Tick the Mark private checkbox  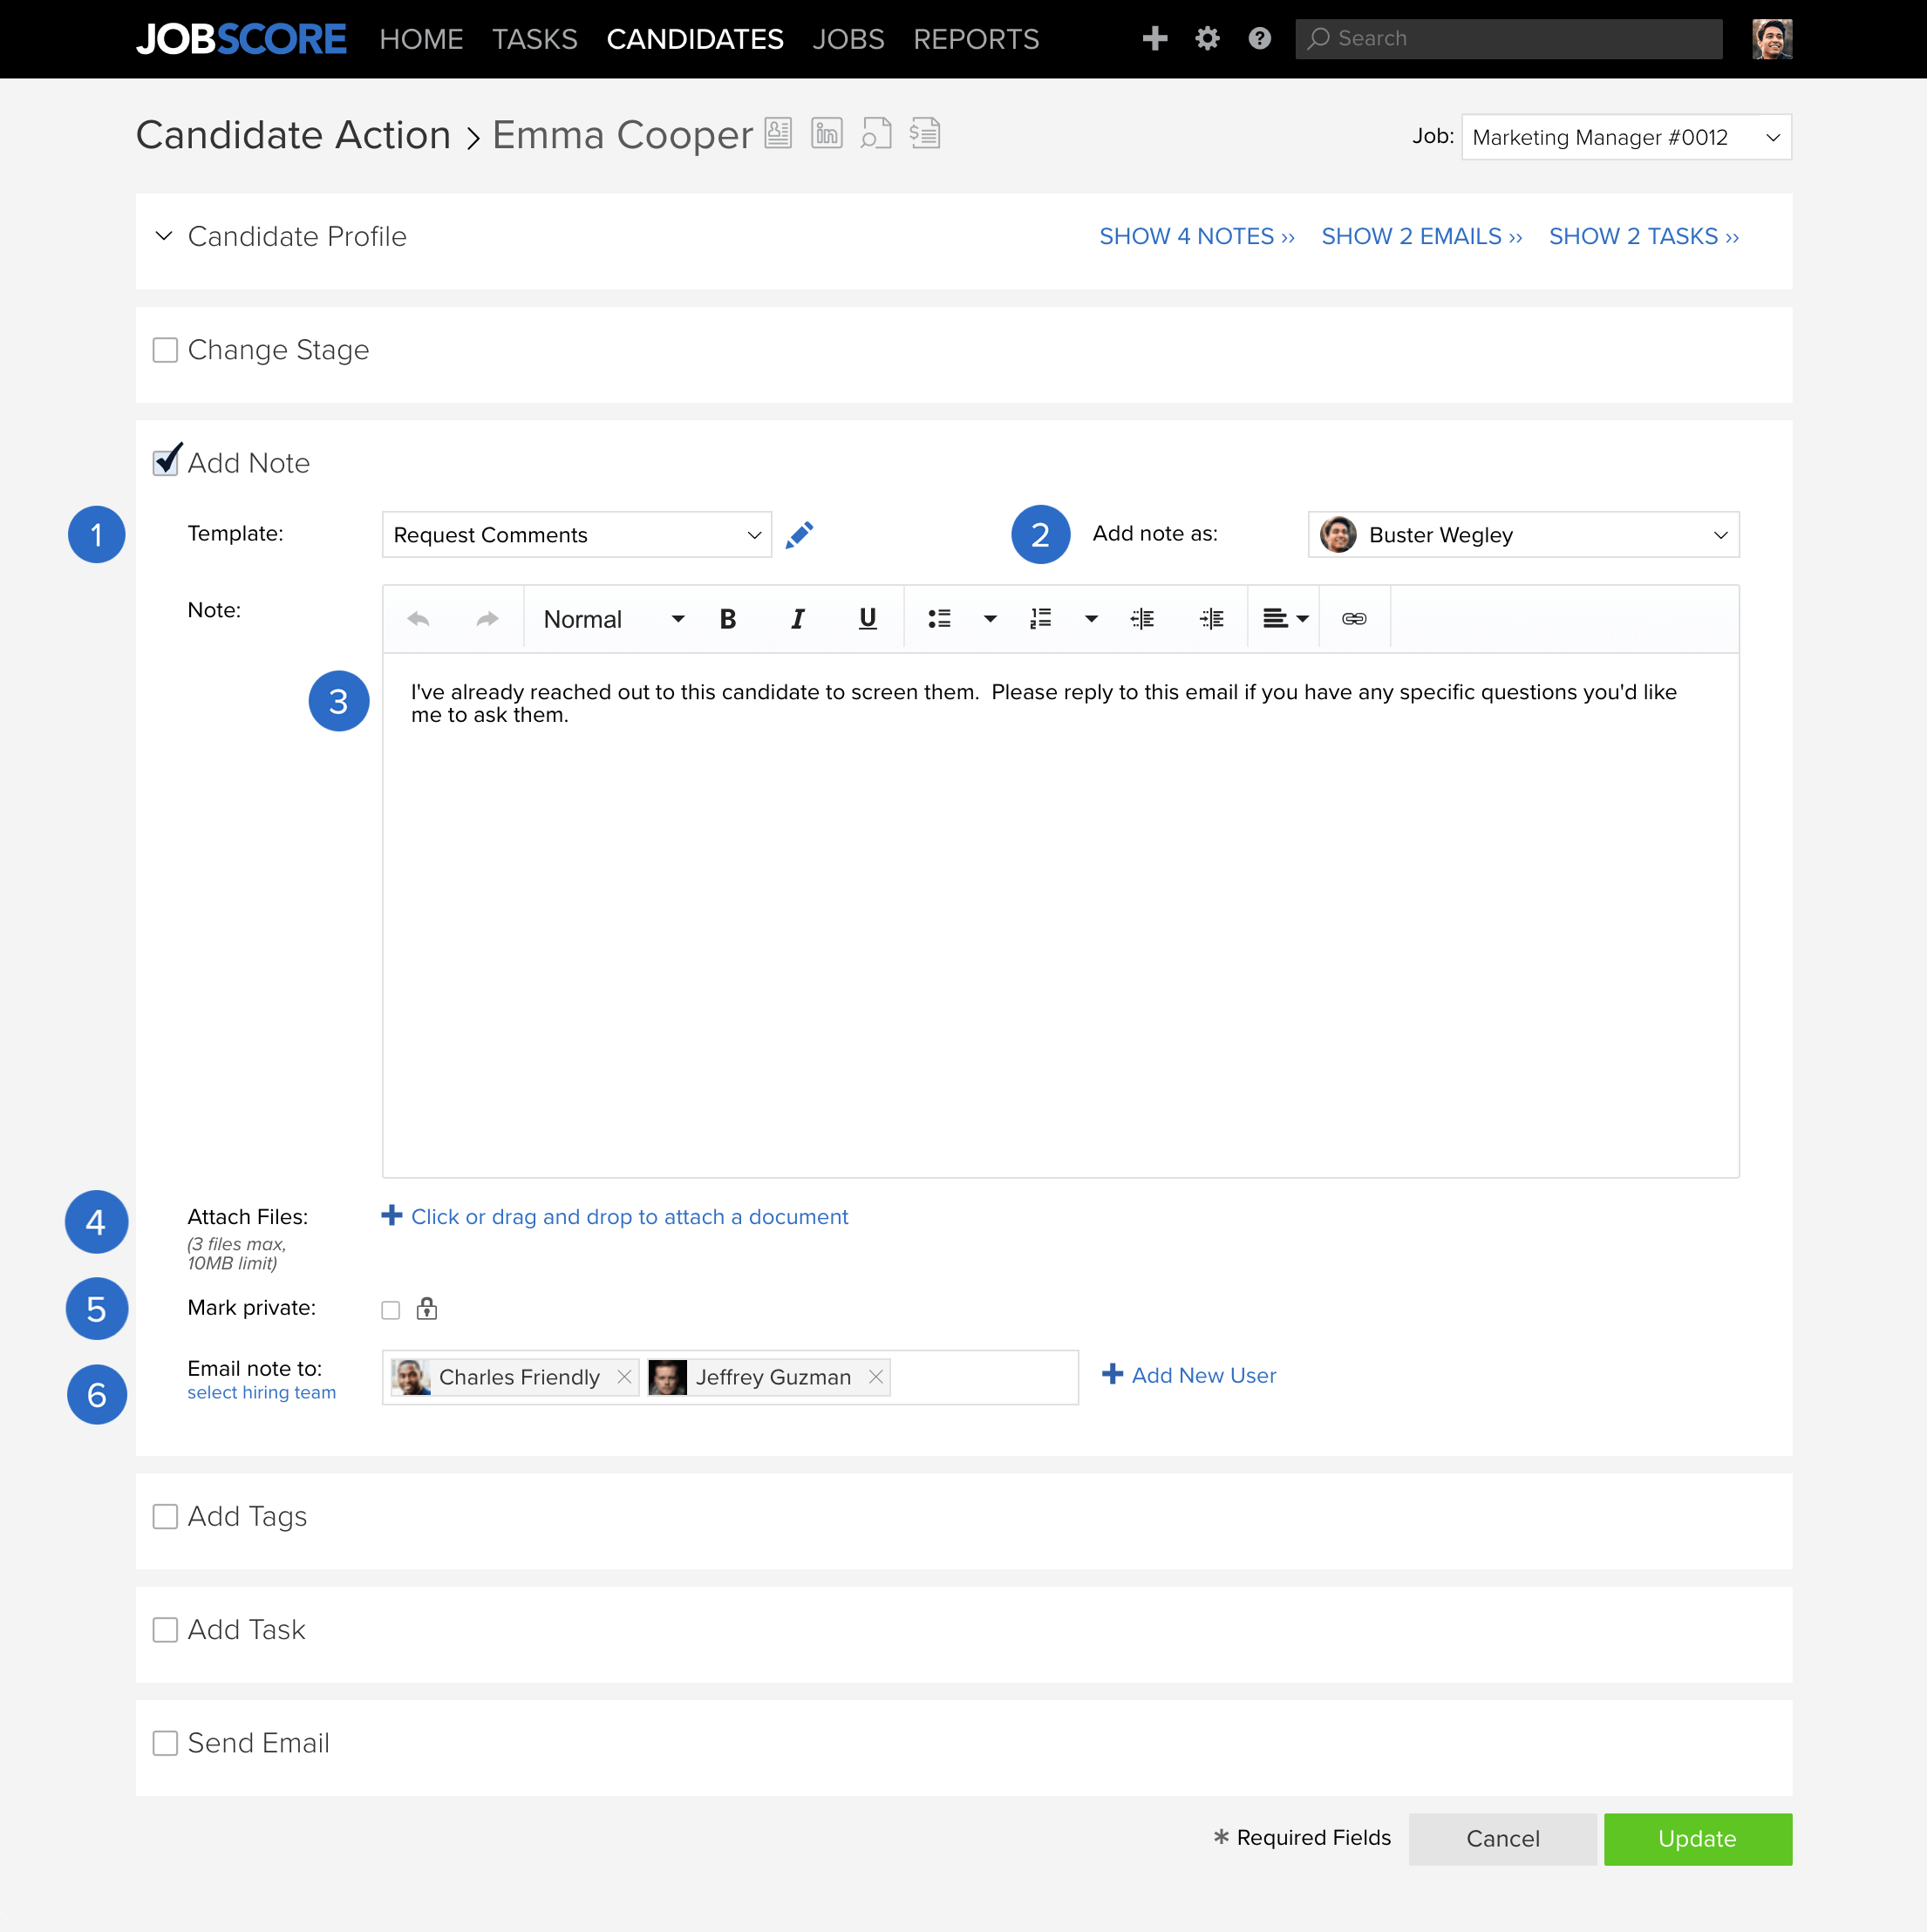pyautogui.click(x=390, y=1310)
